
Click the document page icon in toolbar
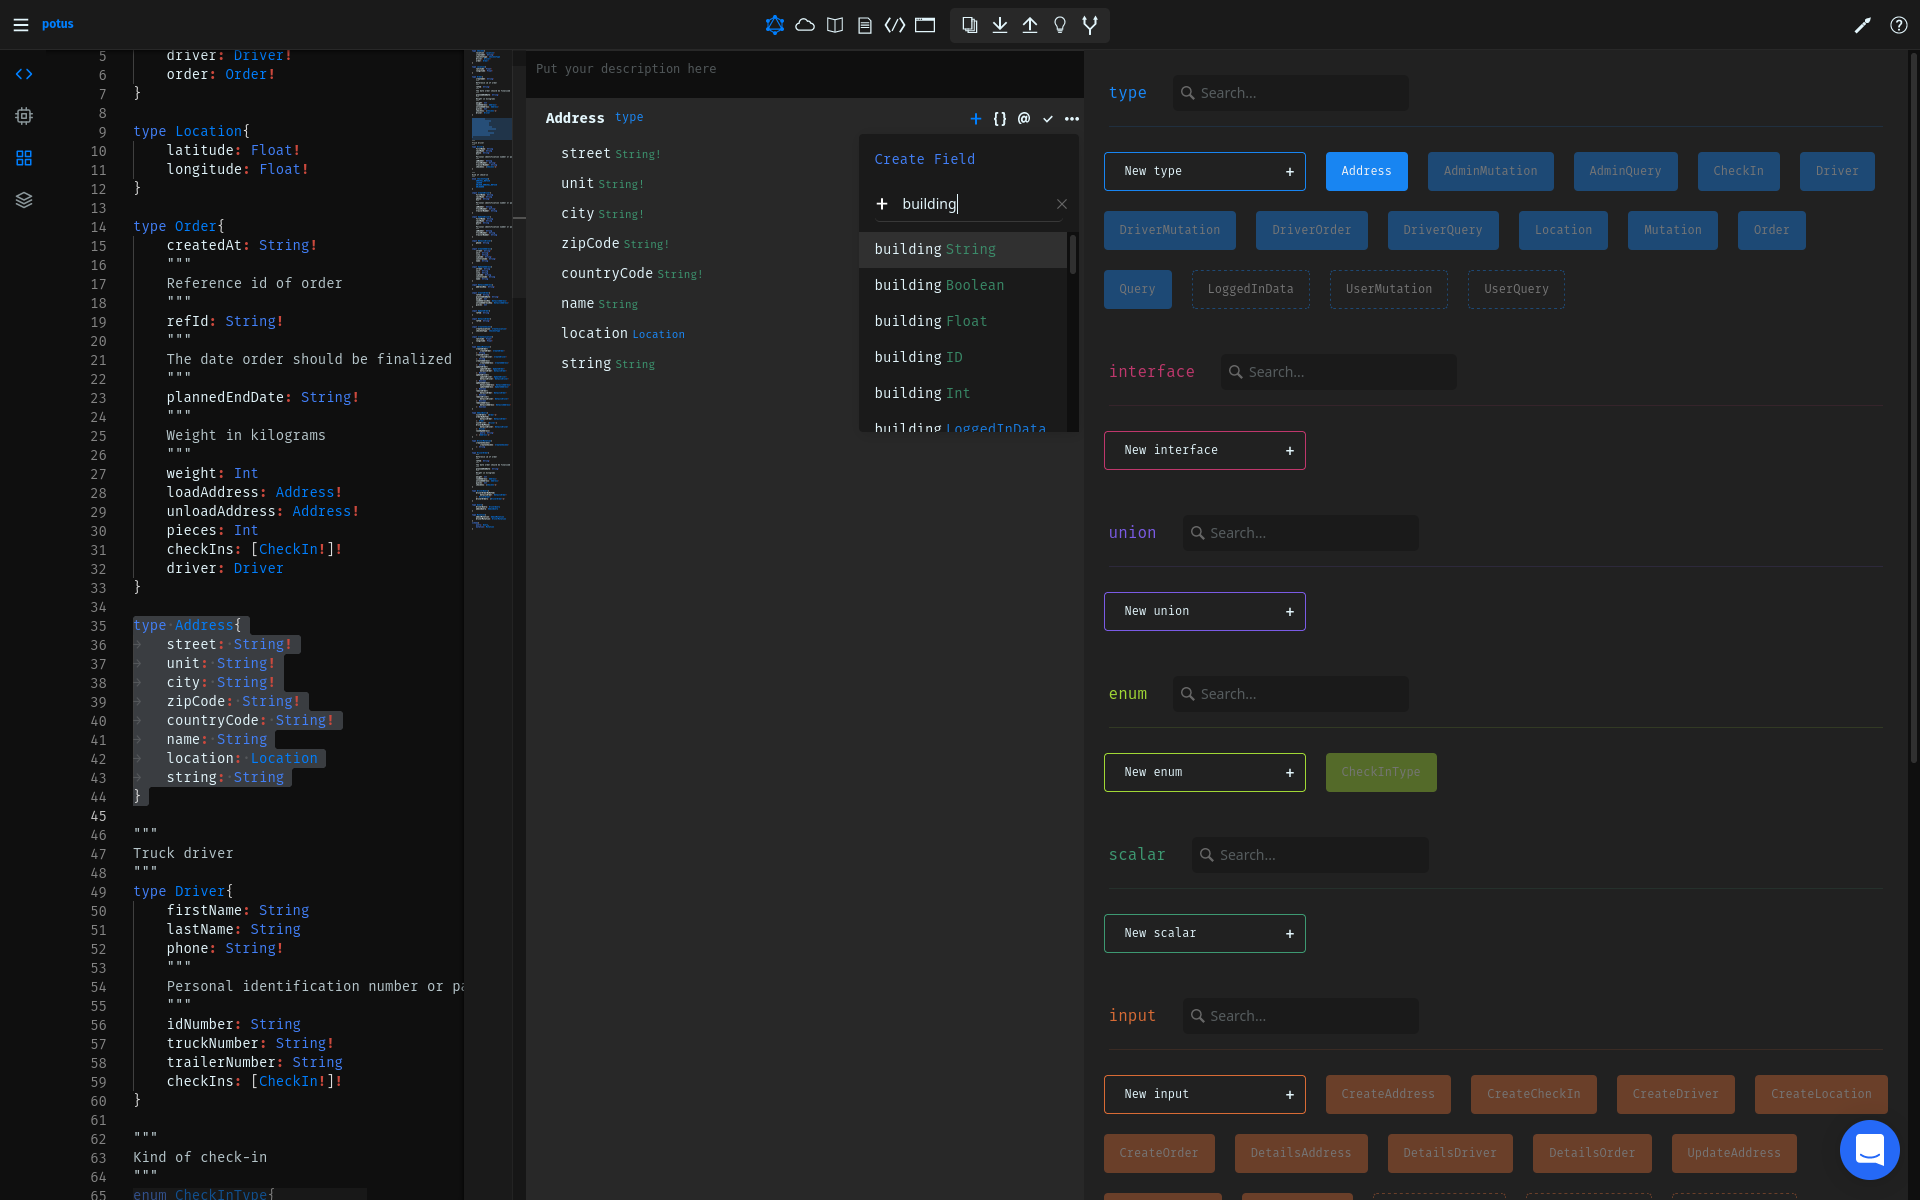pyautogui.click(x=865, y=25)
